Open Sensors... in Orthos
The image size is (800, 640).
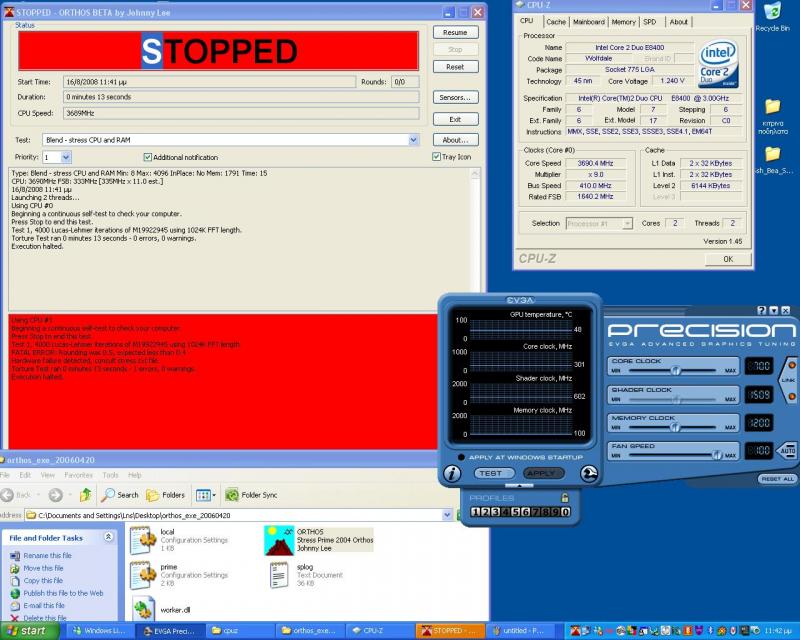pyautogui.click(x=455, y=97)
